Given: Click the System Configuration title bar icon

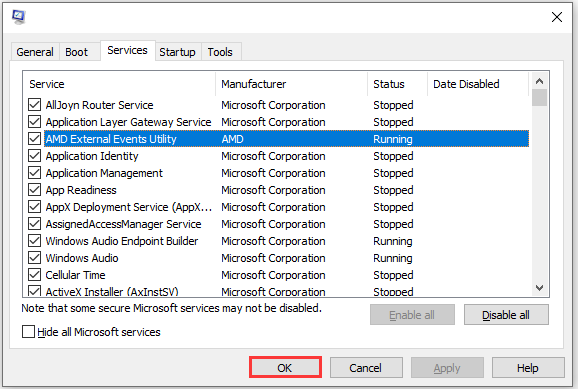Looking at the screenshot, I should tap(18, 17).
